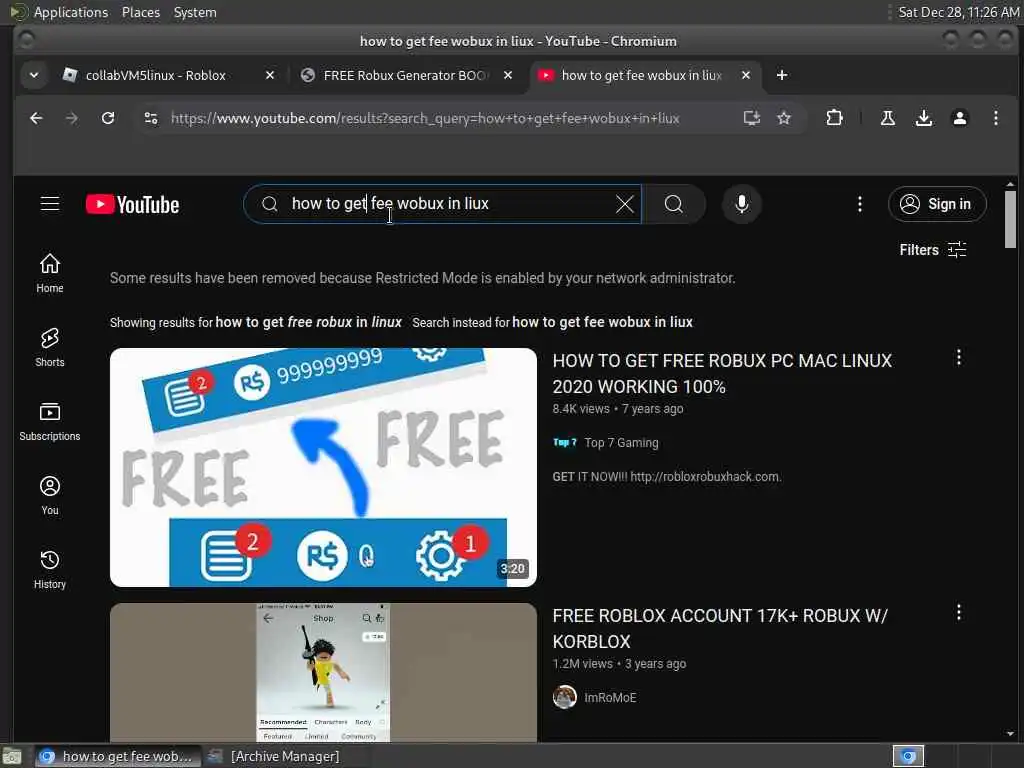This screenshot has width=1024, height=768.
Task: Open Chrome Labs flask icon
Action: 888,118
